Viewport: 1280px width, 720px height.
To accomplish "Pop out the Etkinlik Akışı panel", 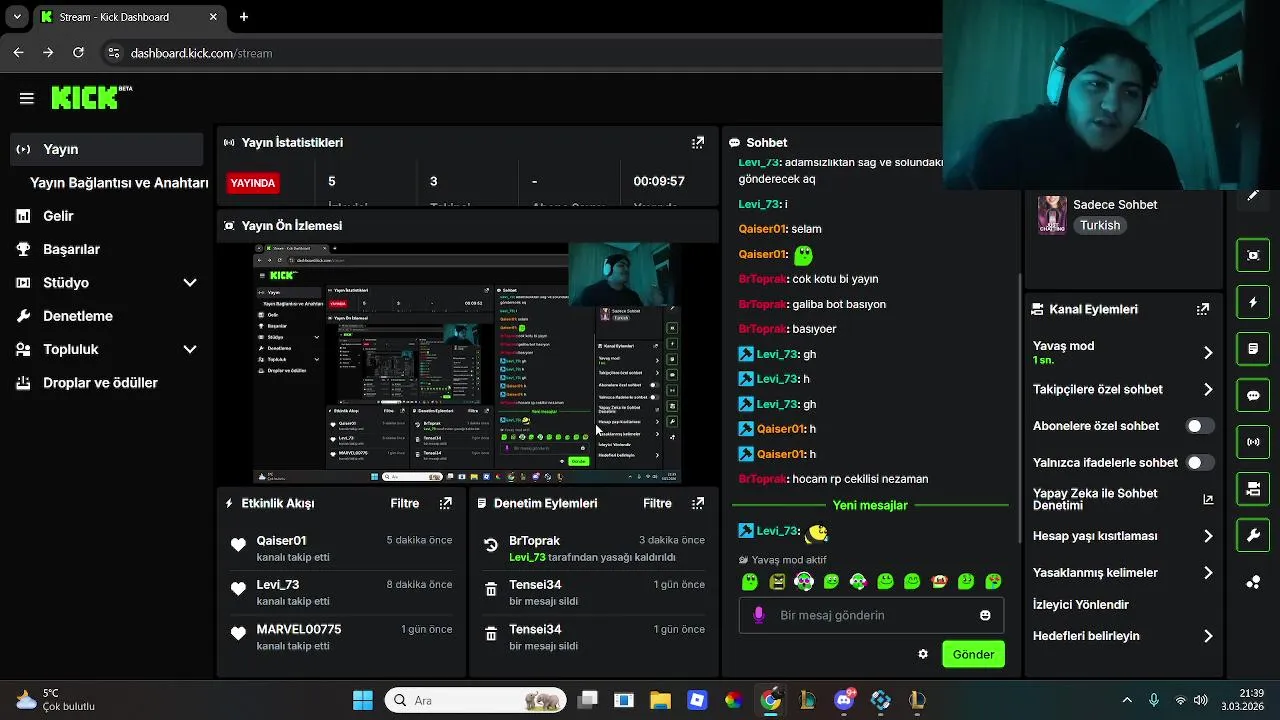I will (x=446, y=503).
